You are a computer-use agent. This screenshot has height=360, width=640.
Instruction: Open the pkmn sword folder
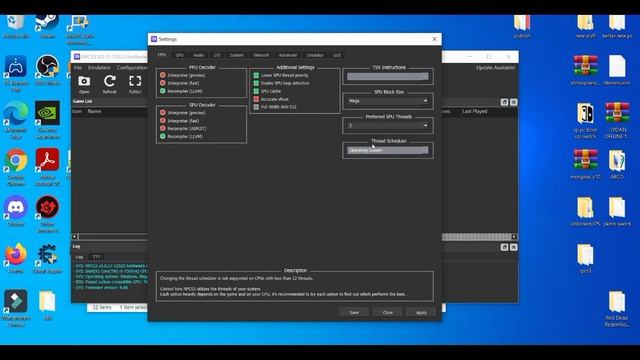coord(617,211)
